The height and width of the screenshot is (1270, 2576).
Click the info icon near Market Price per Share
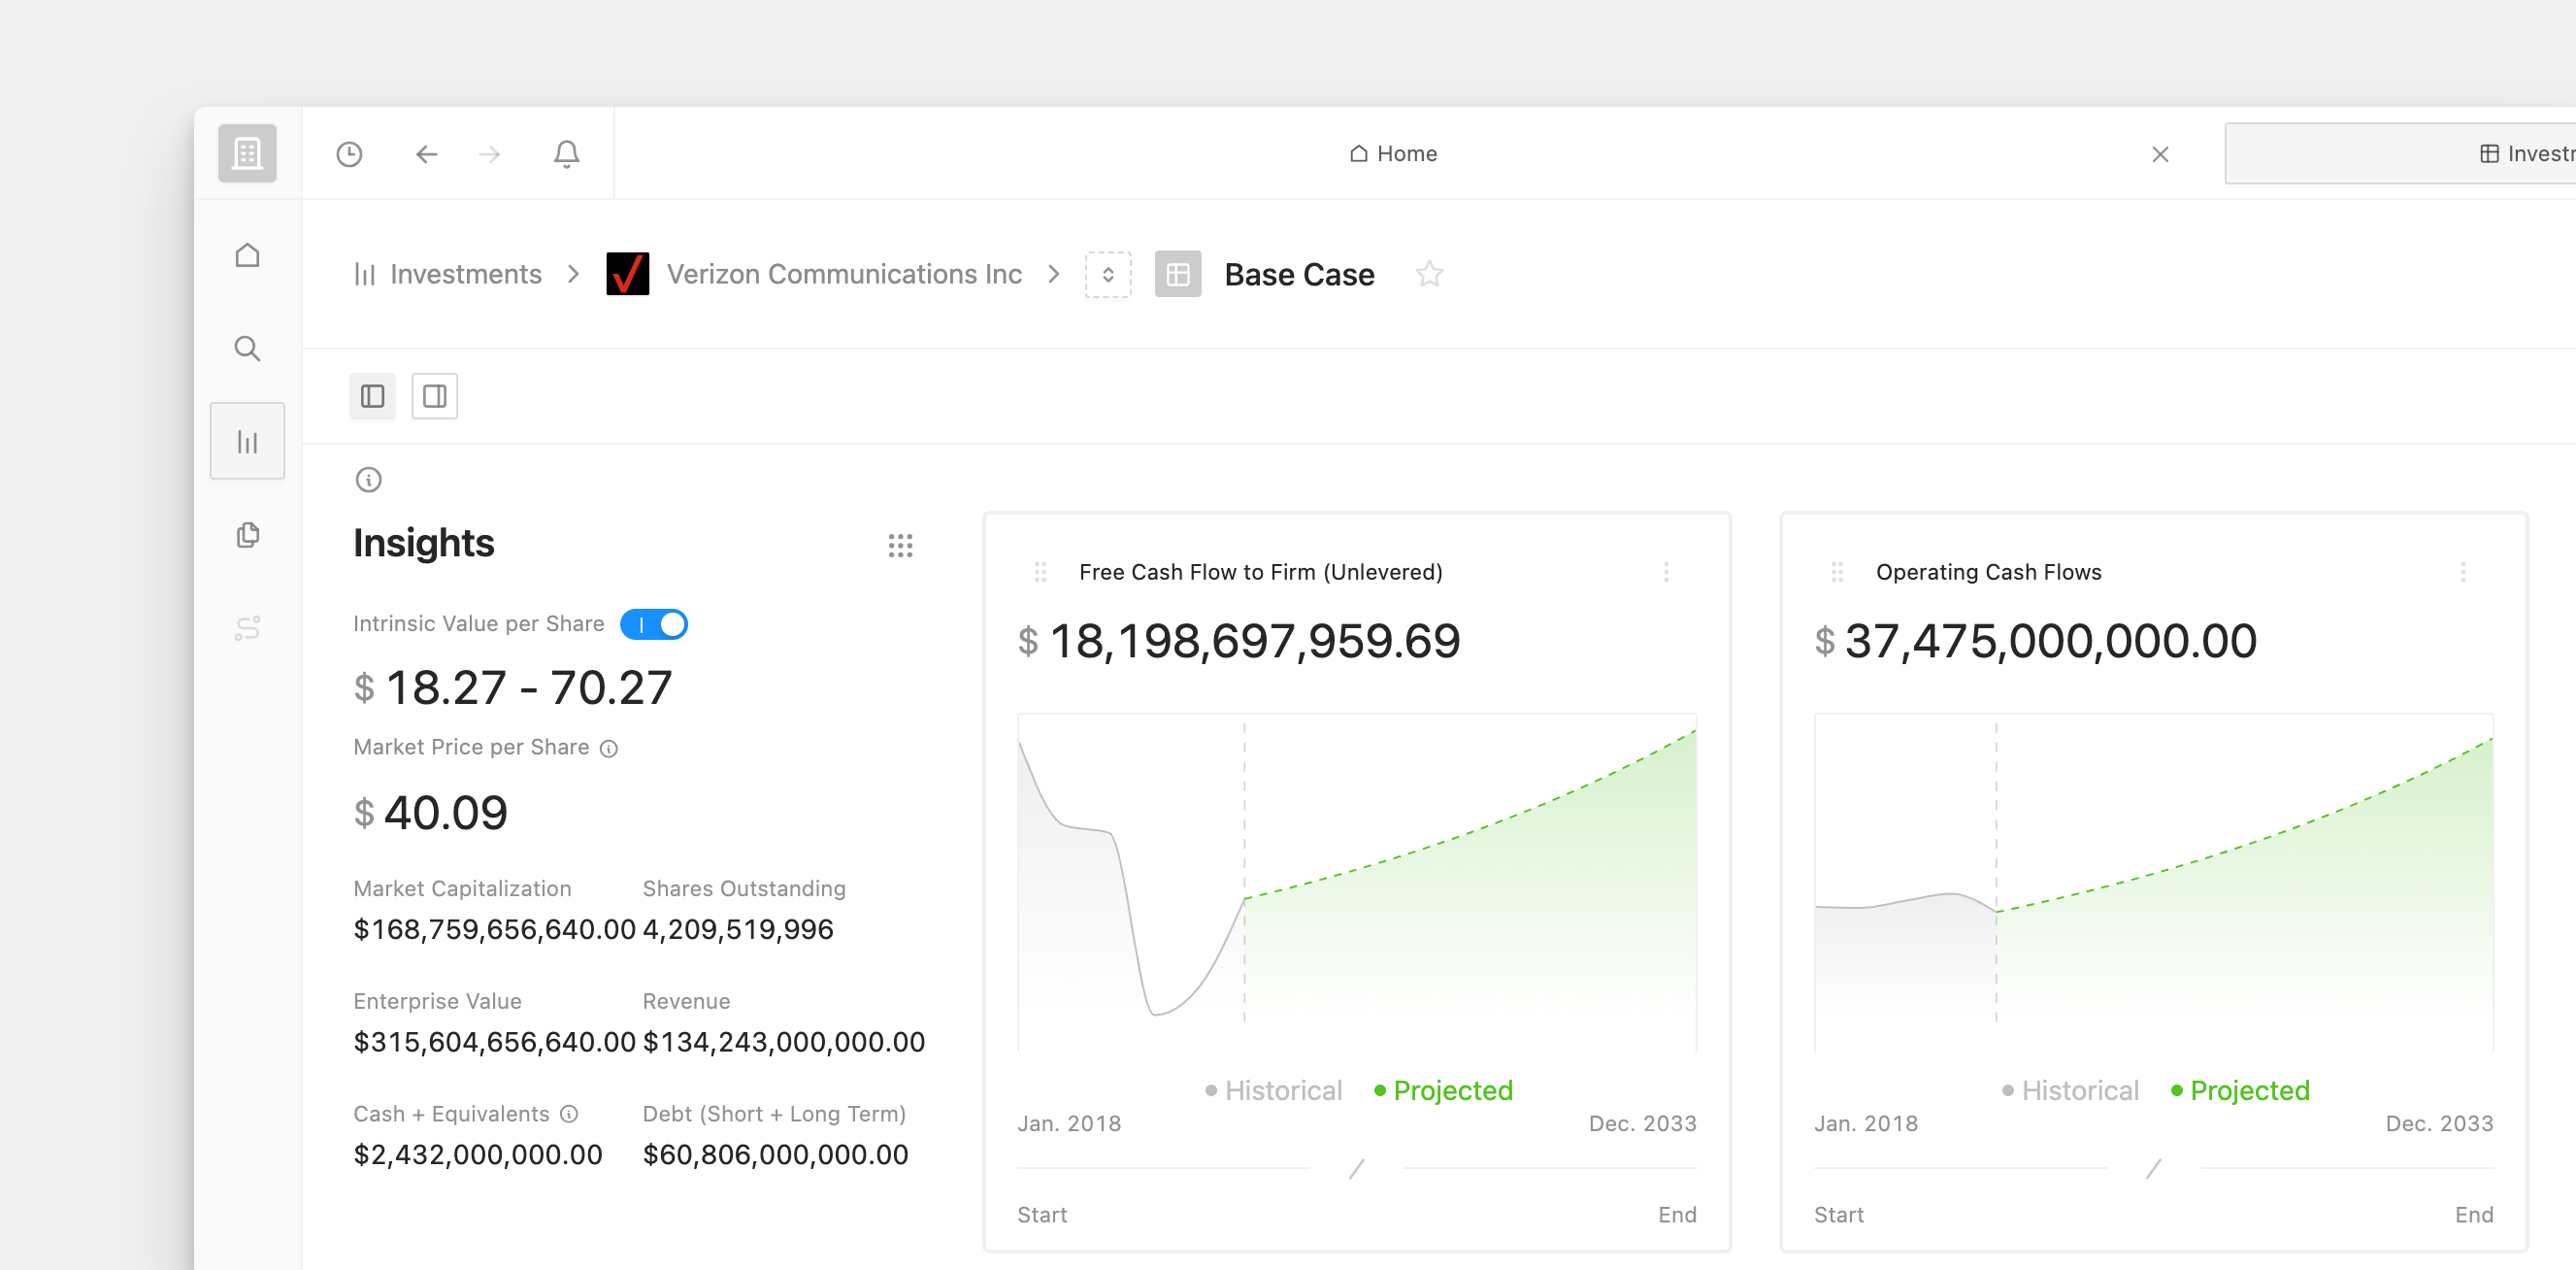click(x=609, y=748)
